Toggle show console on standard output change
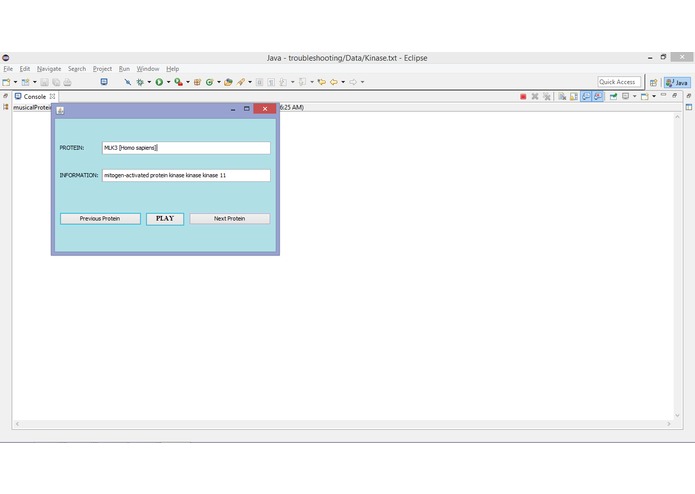This screenshot has width=695, height=494. [586, 96]
